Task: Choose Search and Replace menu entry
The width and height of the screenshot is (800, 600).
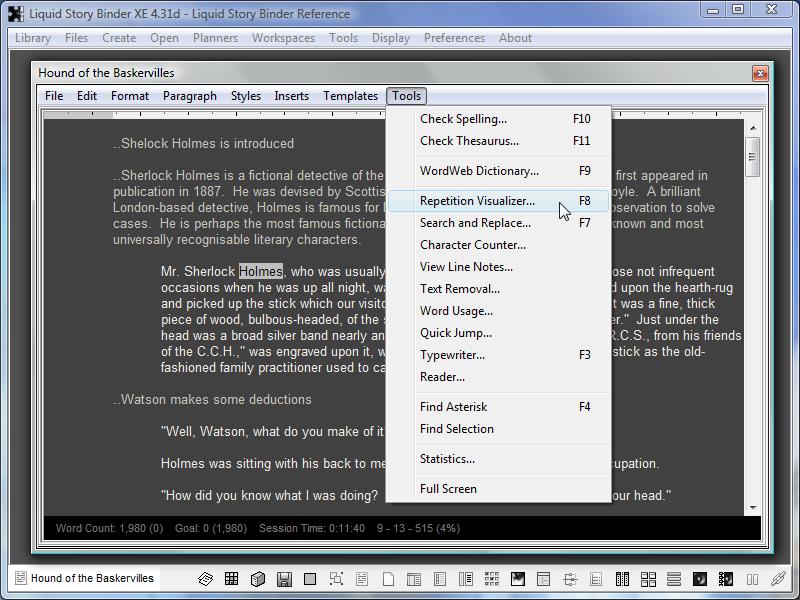Action: pos(475,223)
